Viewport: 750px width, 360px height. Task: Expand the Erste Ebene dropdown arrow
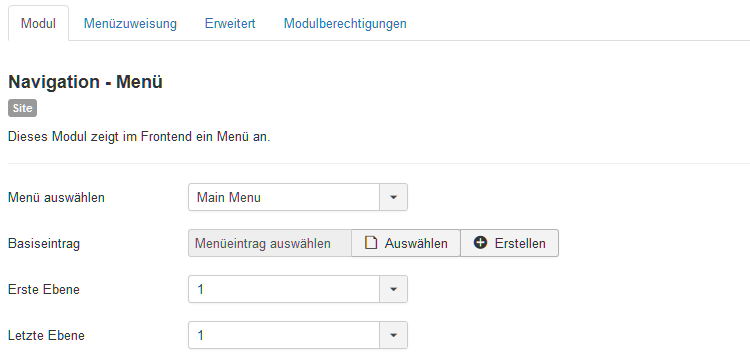393,289
